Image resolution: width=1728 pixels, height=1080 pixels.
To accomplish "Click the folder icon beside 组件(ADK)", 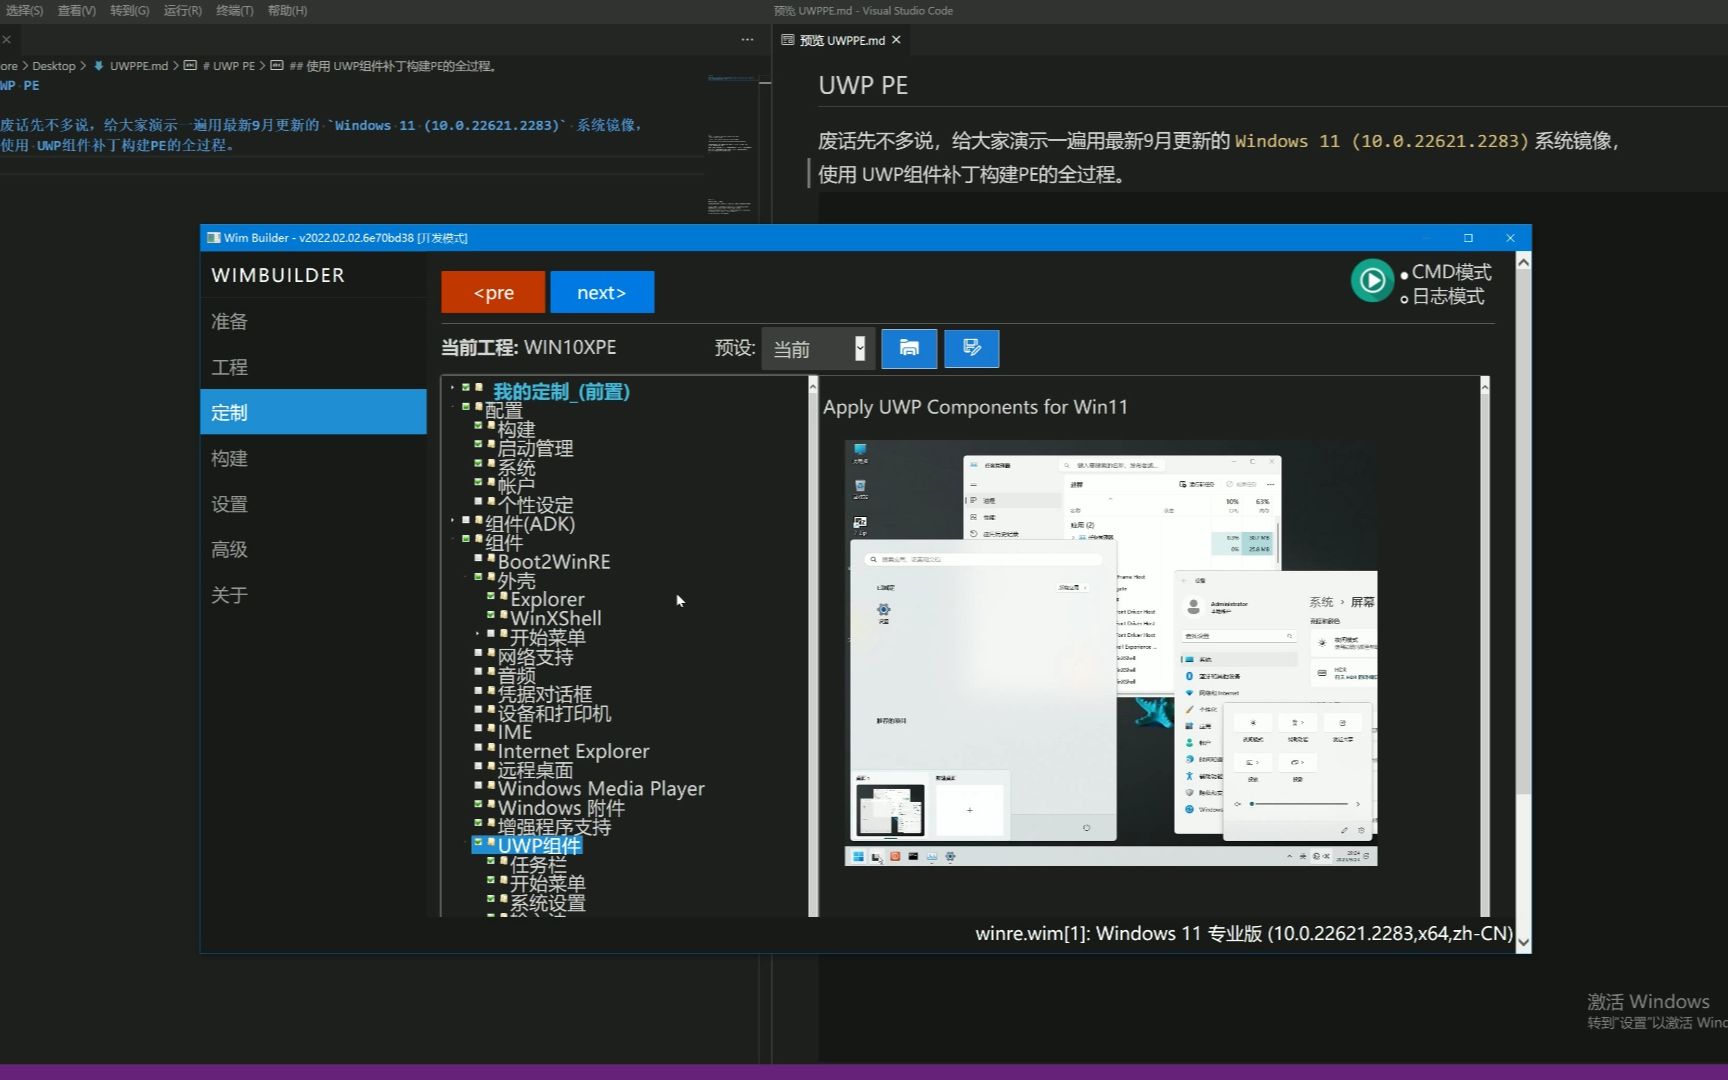I will 479,520.
